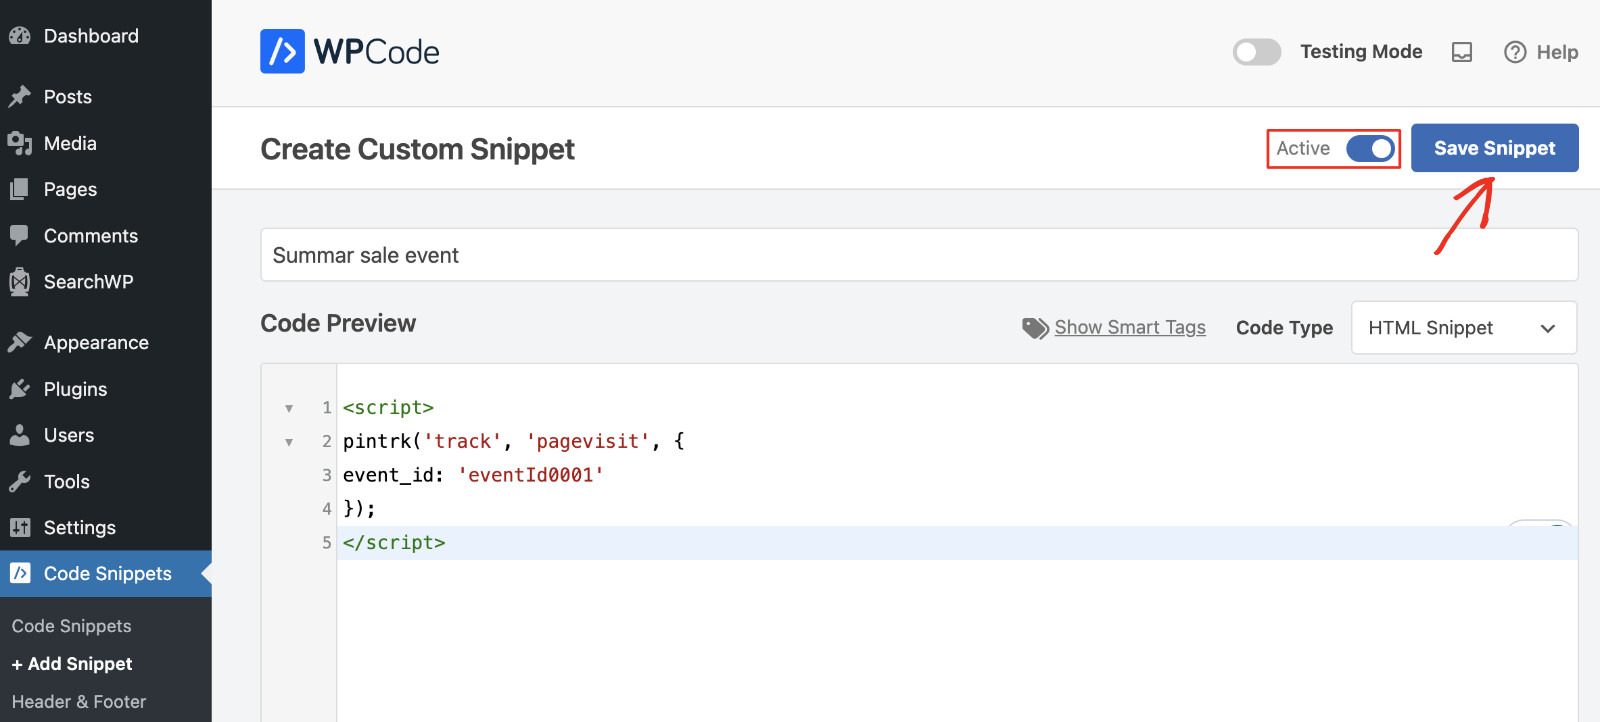Click the Help question mark icon
Image resolution: width=1600 pixels, height=722 pixels.
point(1515,52)
